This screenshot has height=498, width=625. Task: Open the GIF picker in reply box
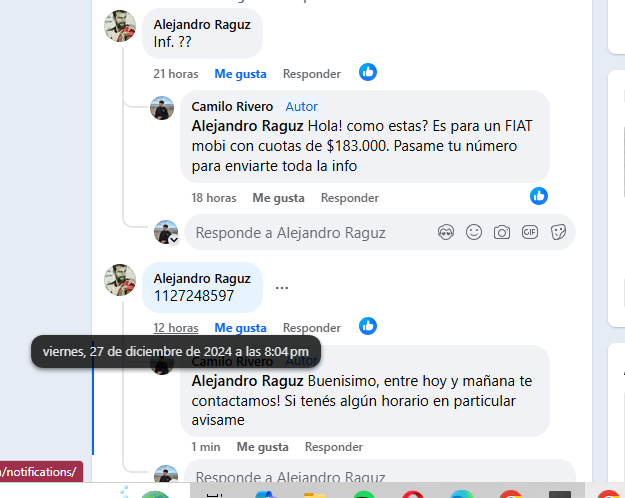[x=530, y=232]
